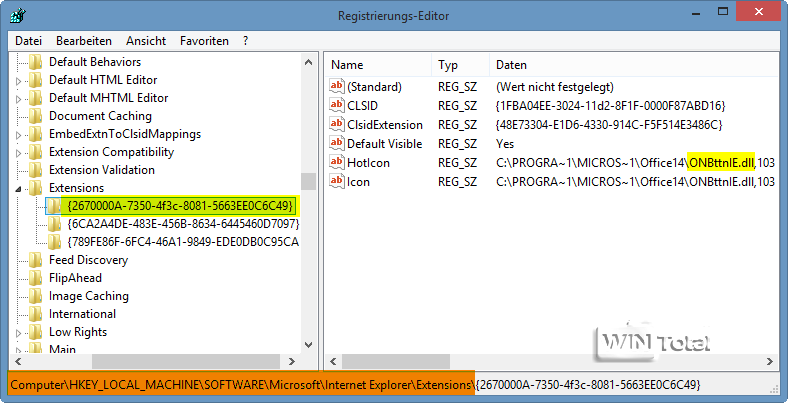Click the values pane scroll right arrow
The height and width of the screenshot is (403, 788).
[x=770, y=361]
